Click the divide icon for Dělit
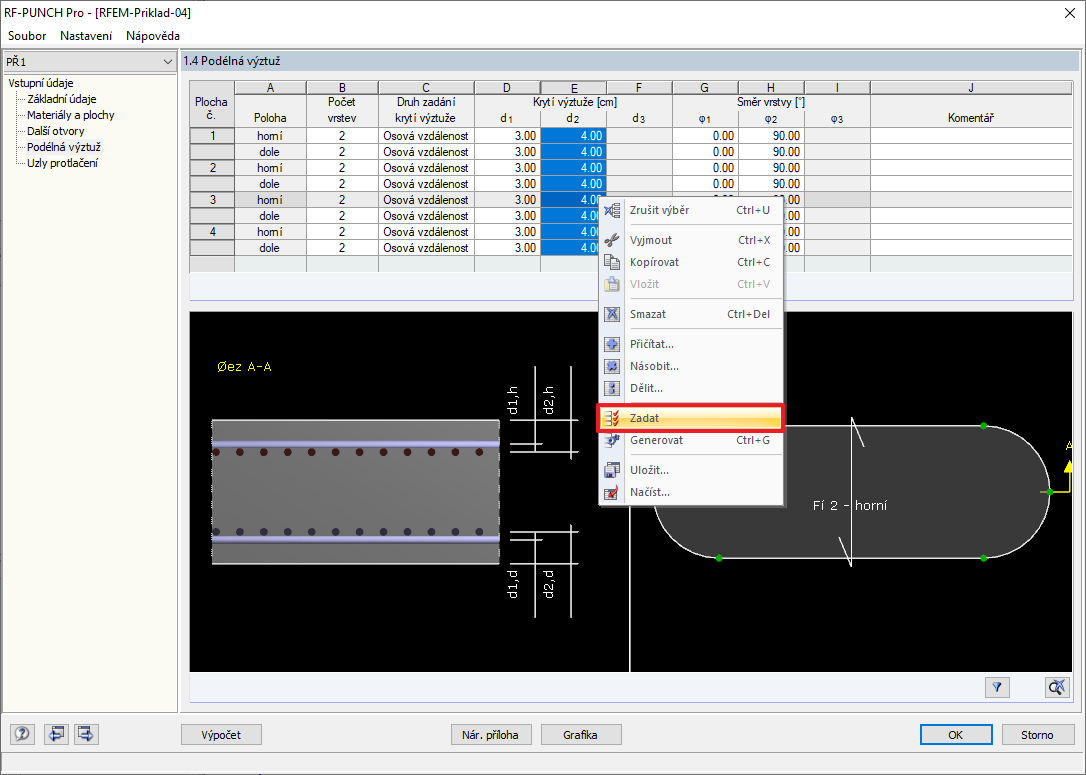 (x=612, y=389)
